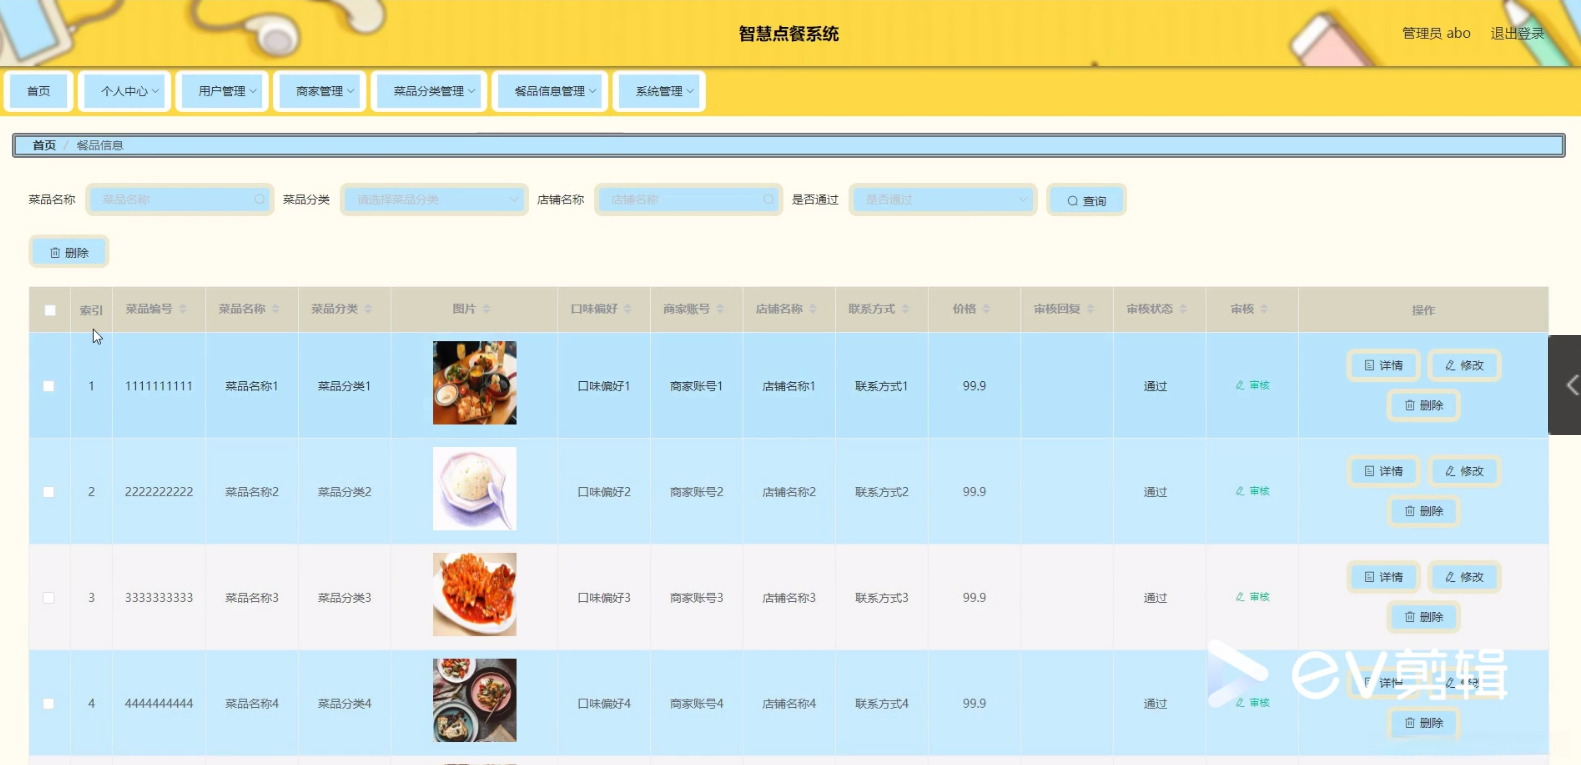Click 删除 for 菜品名称4
The width and height of the screenshot is (1581, 765).
click(x=1424, y=723)
